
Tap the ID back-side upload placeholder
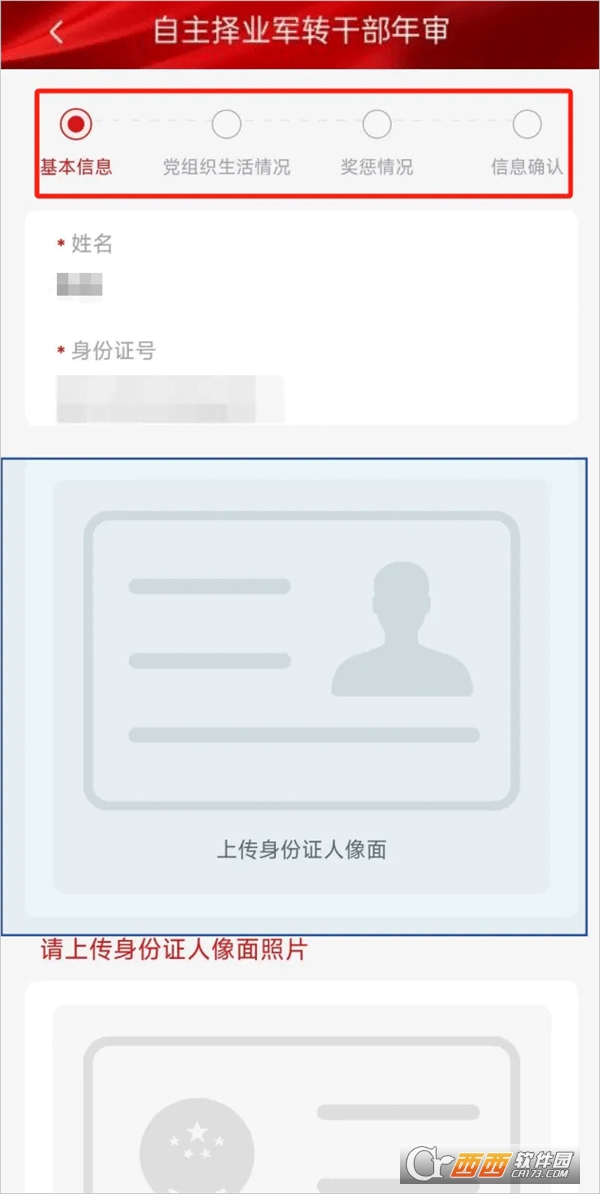(302, 1100)
